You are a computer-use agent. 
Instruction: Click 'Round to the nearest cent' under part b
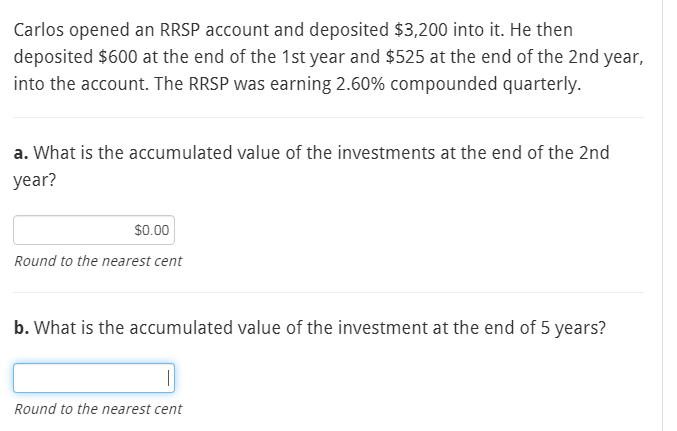click(98, 408)
